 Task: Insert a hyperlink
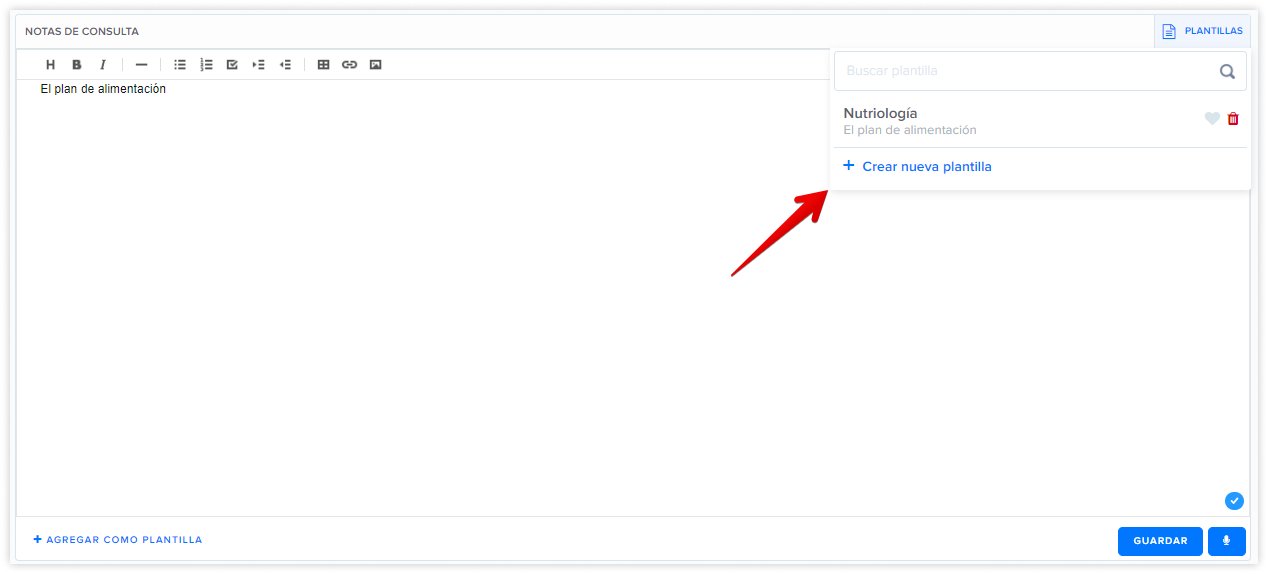tap(349, 65)
